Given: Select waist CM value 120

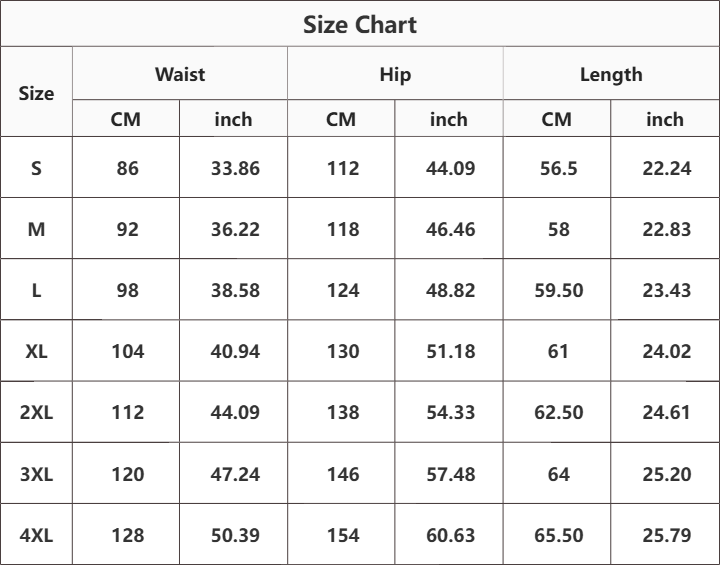Looking at the screenshot, I should tap(128, 474).
